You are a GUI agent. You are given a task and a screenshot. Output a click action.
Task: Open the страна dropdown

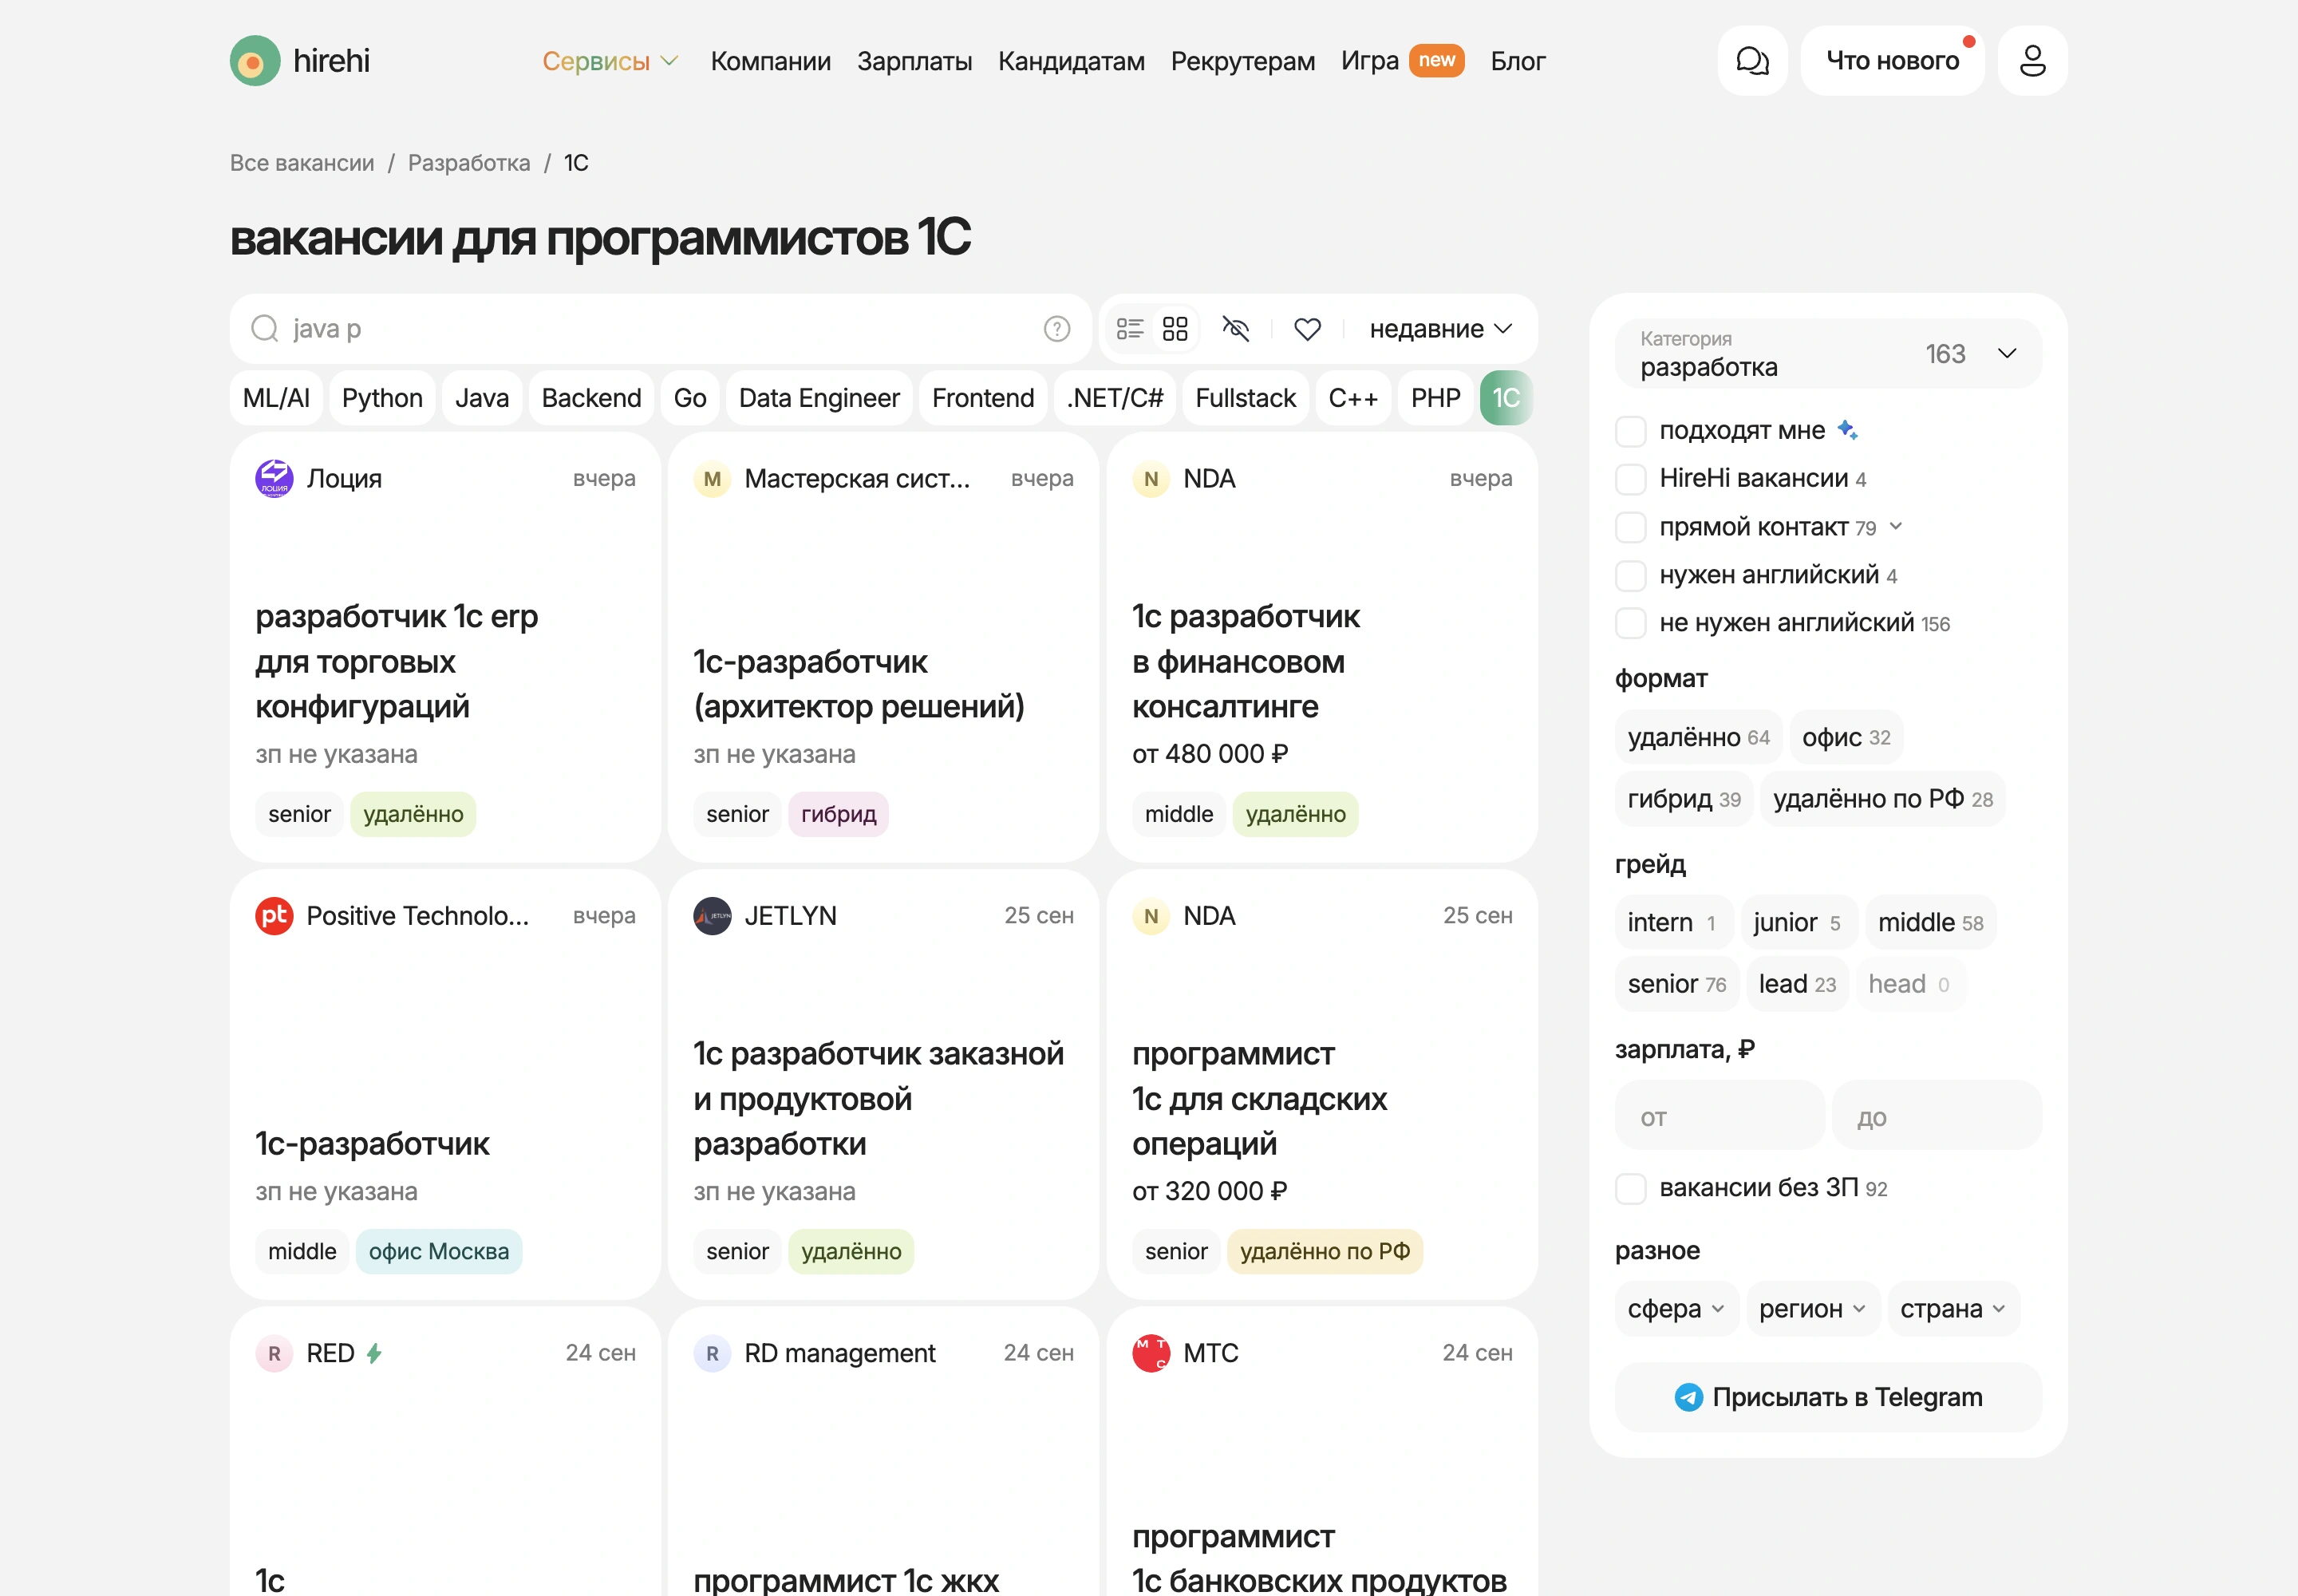(1953, 1309)
